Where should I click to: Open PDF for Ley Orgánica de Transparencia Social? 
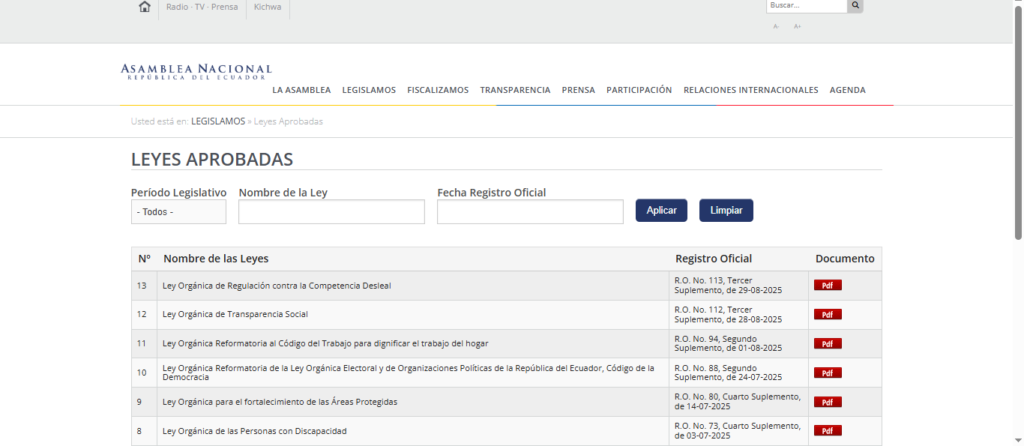coord(827,314)
